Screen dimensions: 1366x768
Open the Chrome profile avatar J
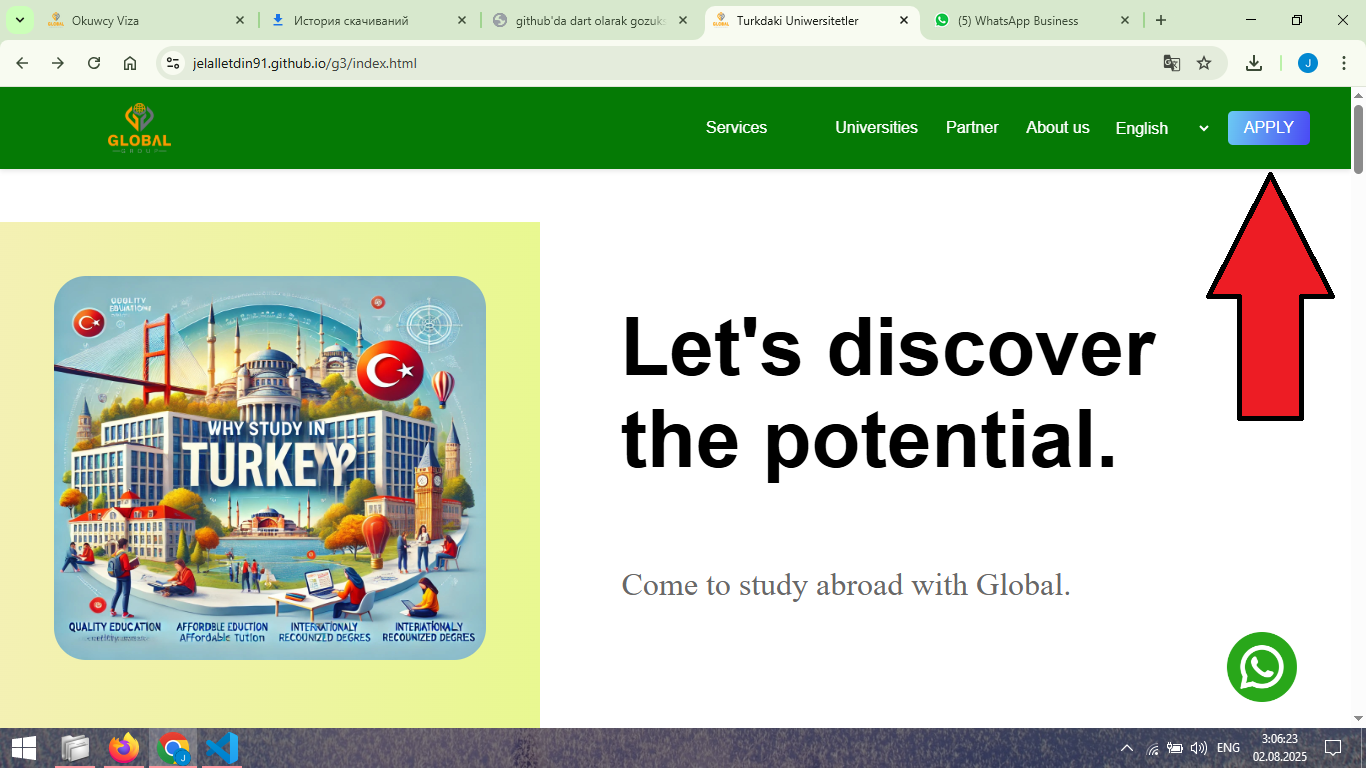click(x=1307, y=63)
